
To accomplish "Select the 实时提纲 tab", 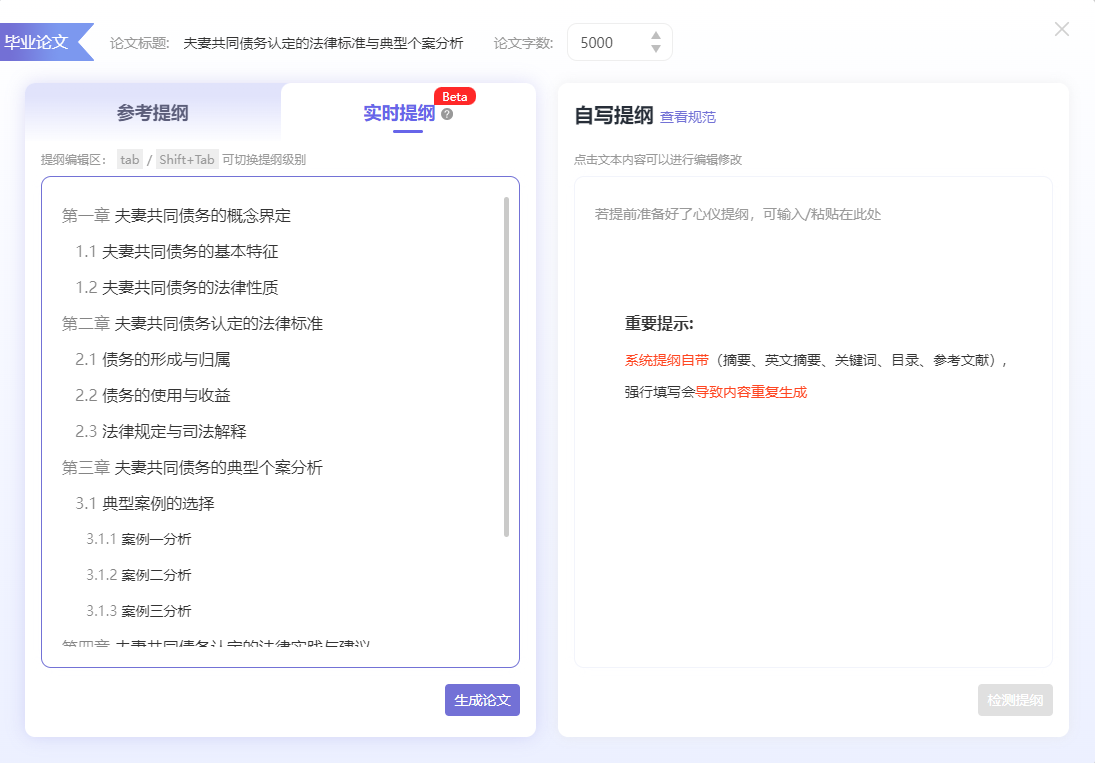I will 399,113.
